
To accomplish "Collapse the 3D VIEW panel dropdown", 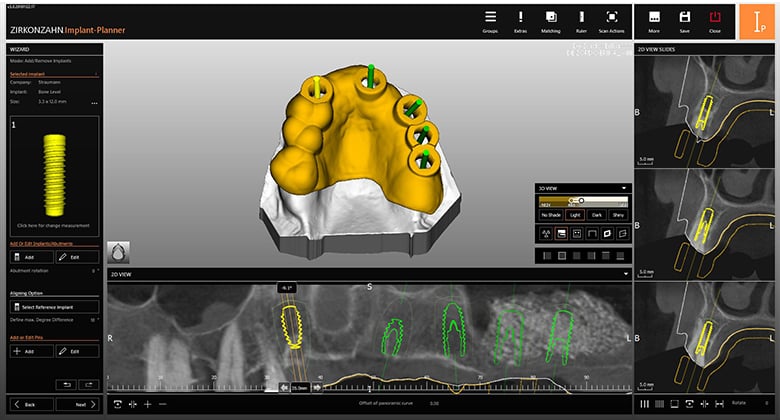I will point(624,187).
